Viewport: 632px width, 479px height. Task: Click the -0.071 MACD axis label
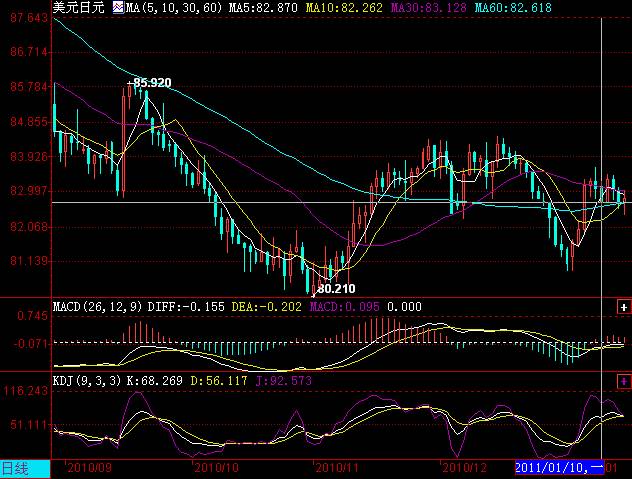pos(31,344)
